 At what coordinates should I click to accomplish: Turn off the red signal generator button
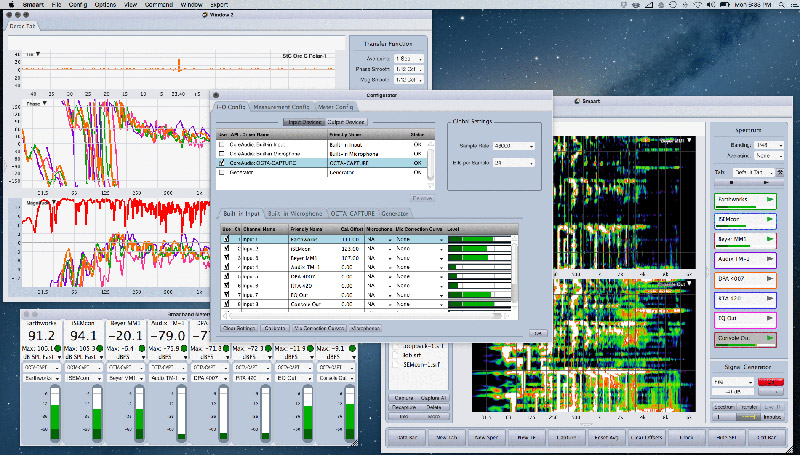(770, 382)
